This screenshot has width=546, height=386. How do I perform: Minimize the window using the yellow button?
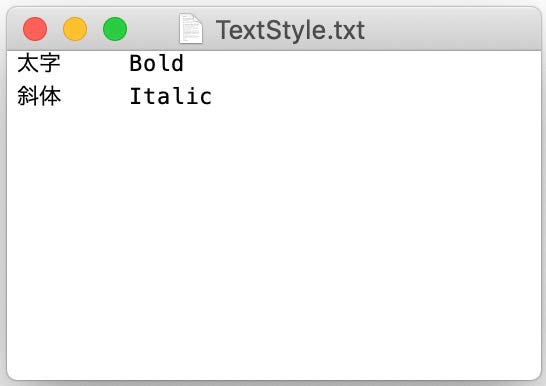tap(75, 29)
